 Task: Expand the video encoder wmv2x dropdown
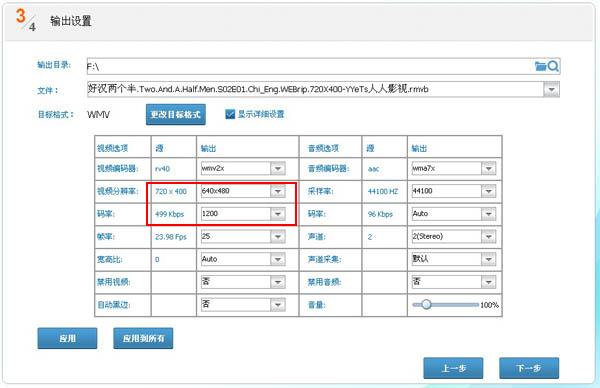point(278,168)
